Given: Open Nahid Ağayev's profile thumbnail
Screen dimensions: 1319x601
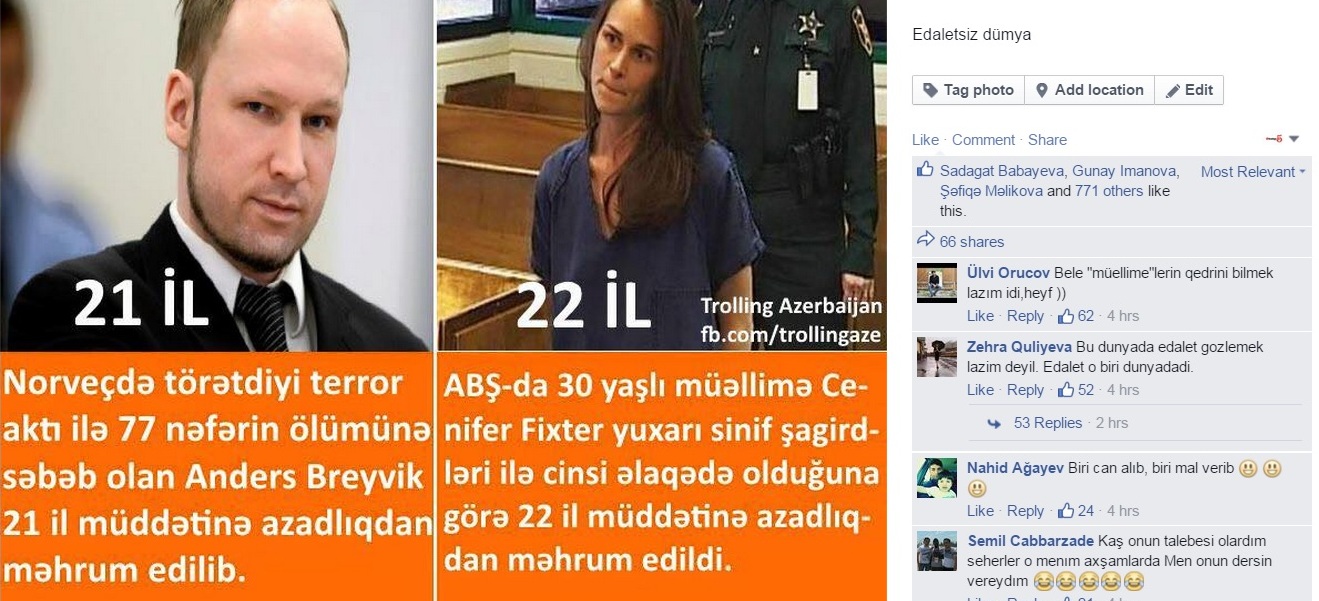Looking at the screenshot, I should [x=937, y=478].
